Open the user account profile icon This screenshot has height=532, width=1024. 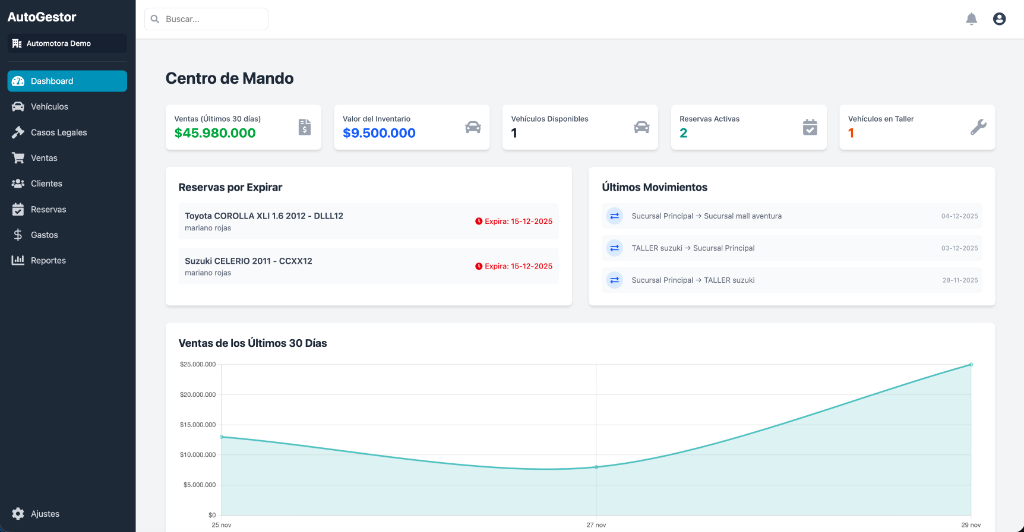coord(998,19)
